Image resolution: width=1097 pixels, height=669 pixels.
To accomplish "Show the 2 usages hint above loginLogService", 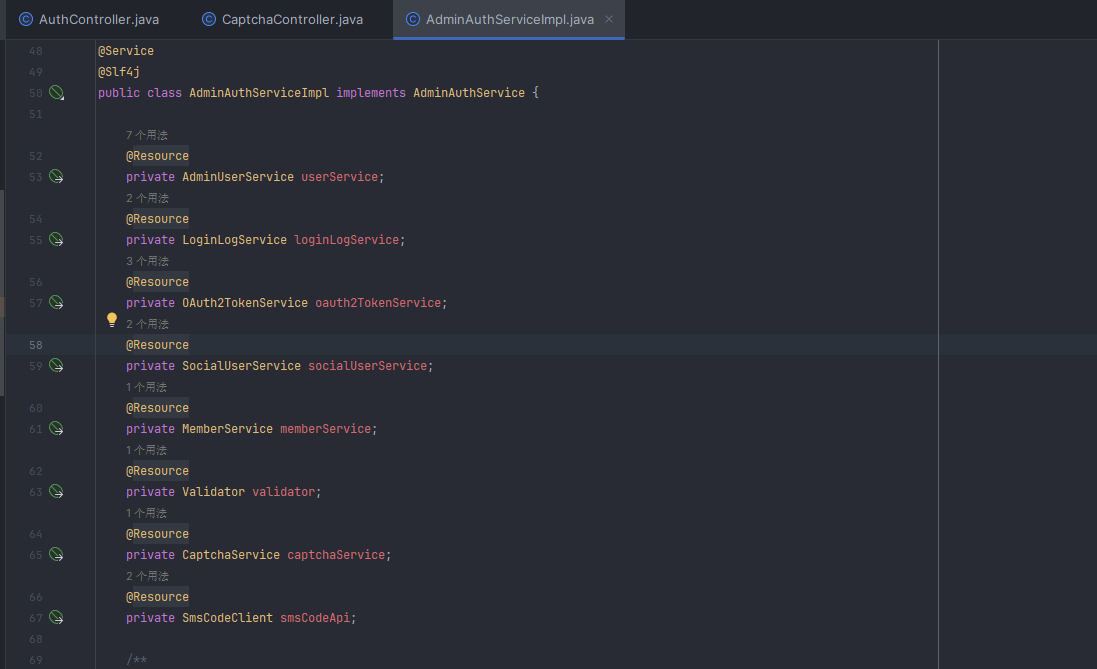I will [x=147, y=198].
